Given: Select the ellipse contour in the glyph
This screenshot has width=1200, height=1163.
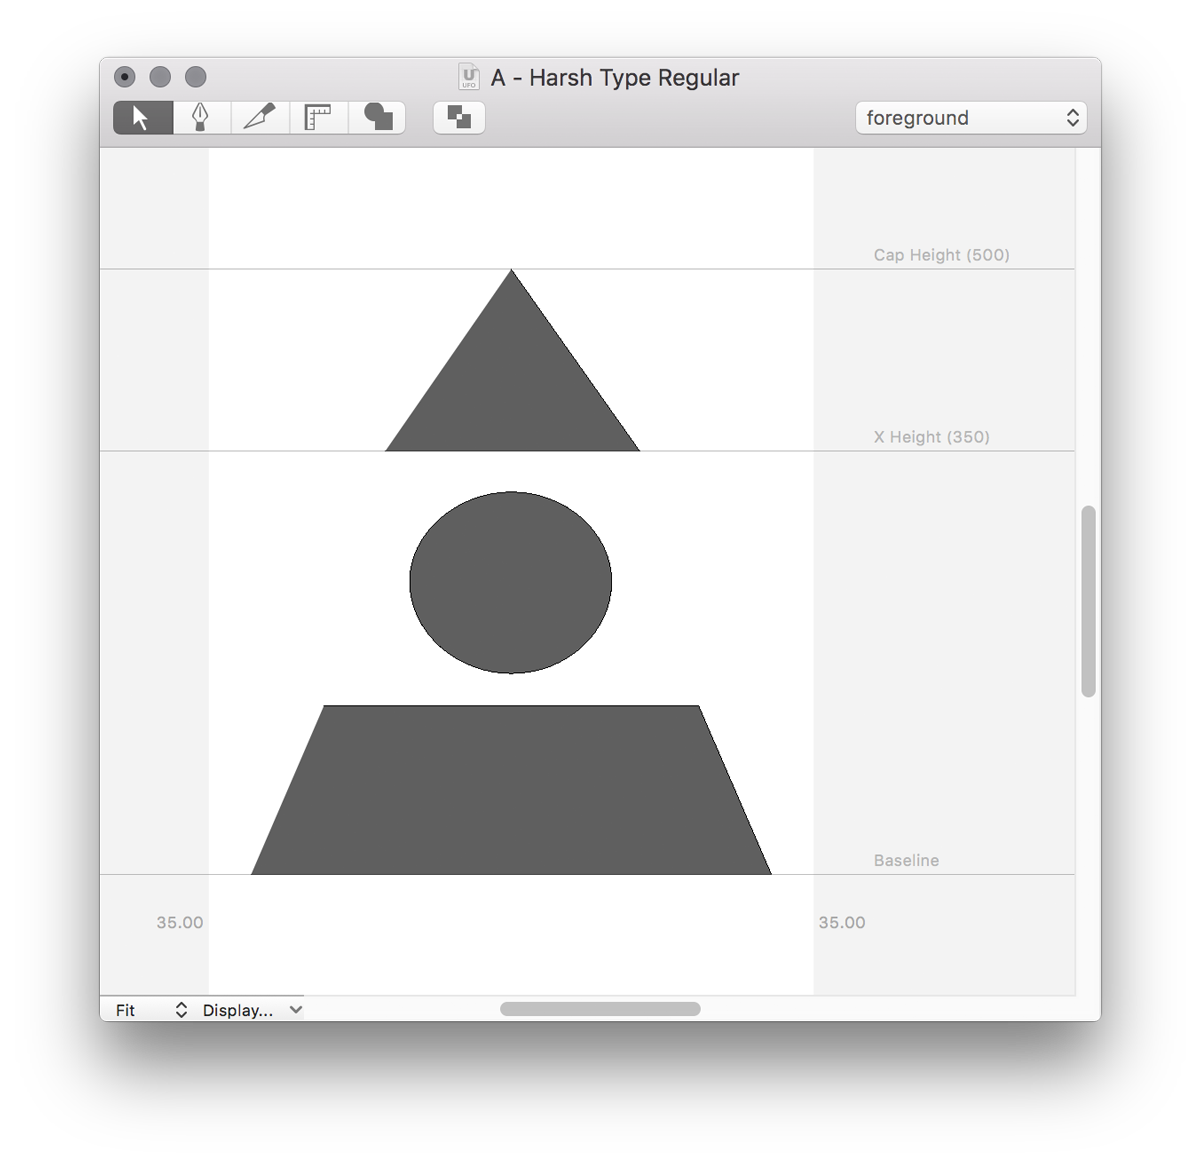Looking at the screenshot, I should click(511, 582).
